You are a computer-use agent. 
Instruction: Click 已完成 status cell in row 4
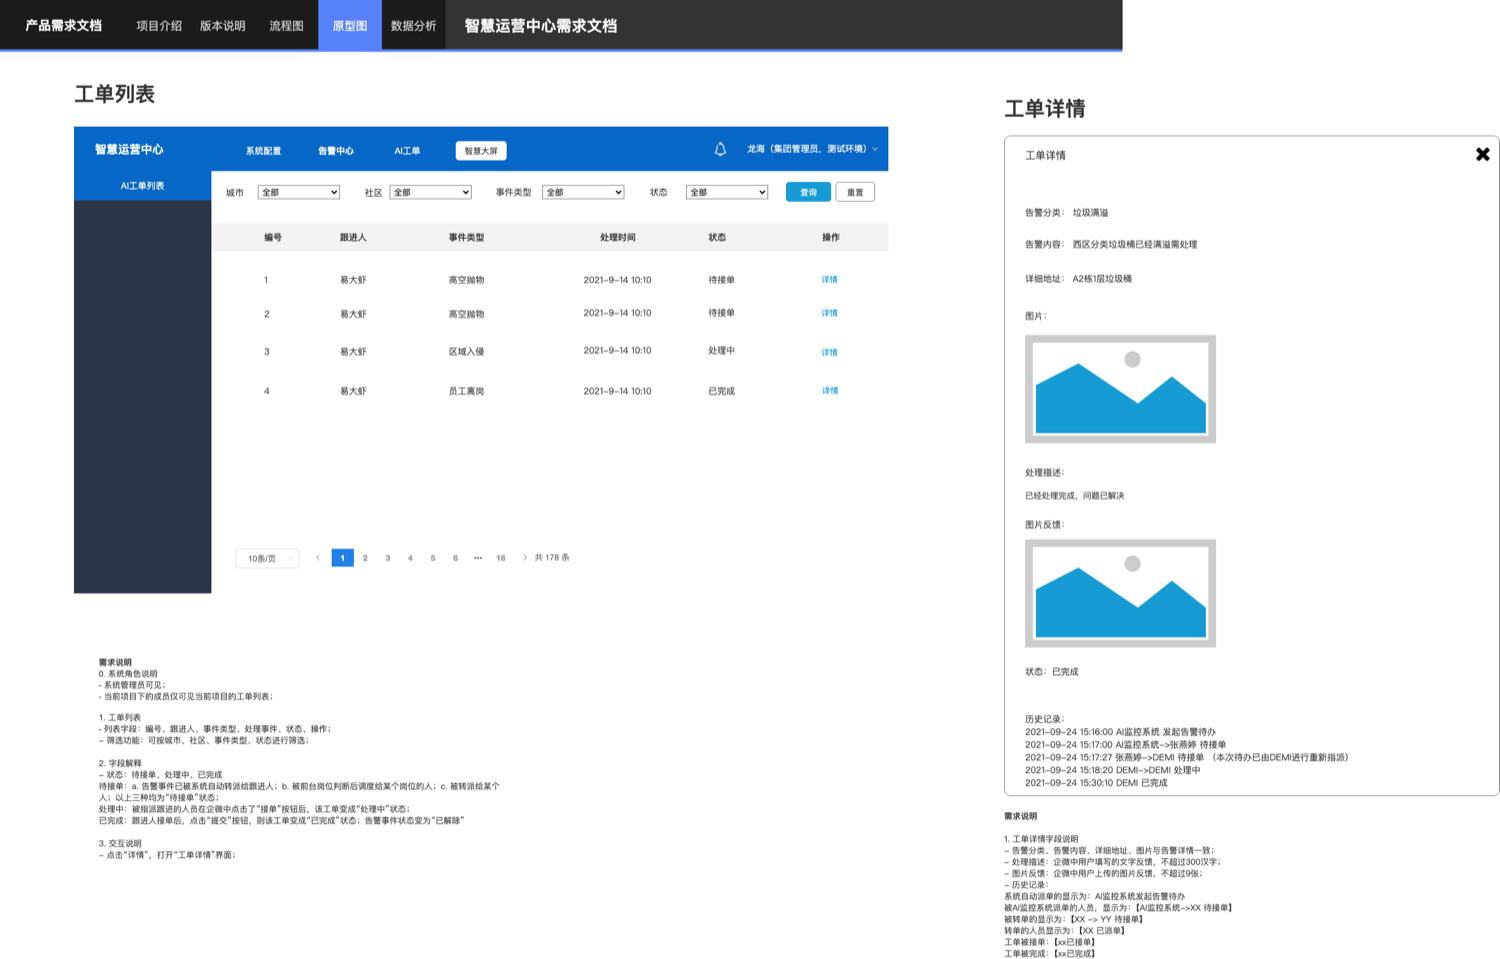(721, 391)
